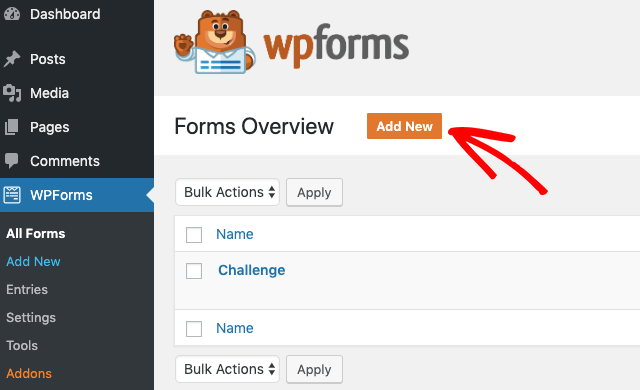
Task: Check the Challenge form checkbox
Action: coord(194,270)
